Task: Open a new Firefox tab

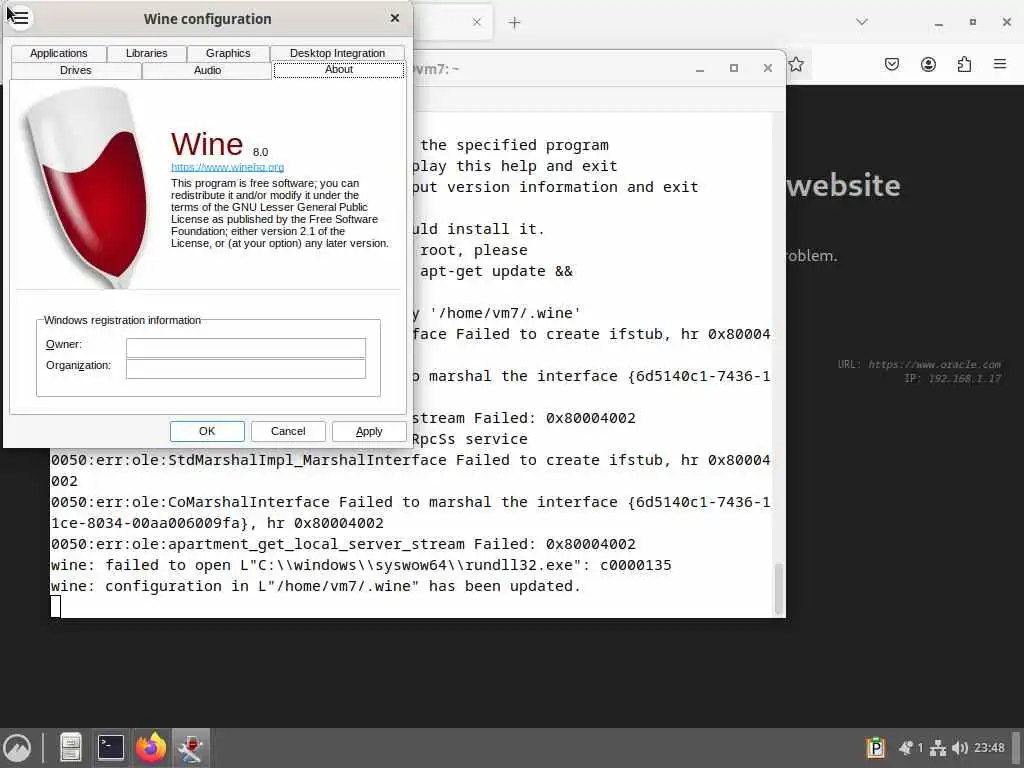Action: (515, 23)
